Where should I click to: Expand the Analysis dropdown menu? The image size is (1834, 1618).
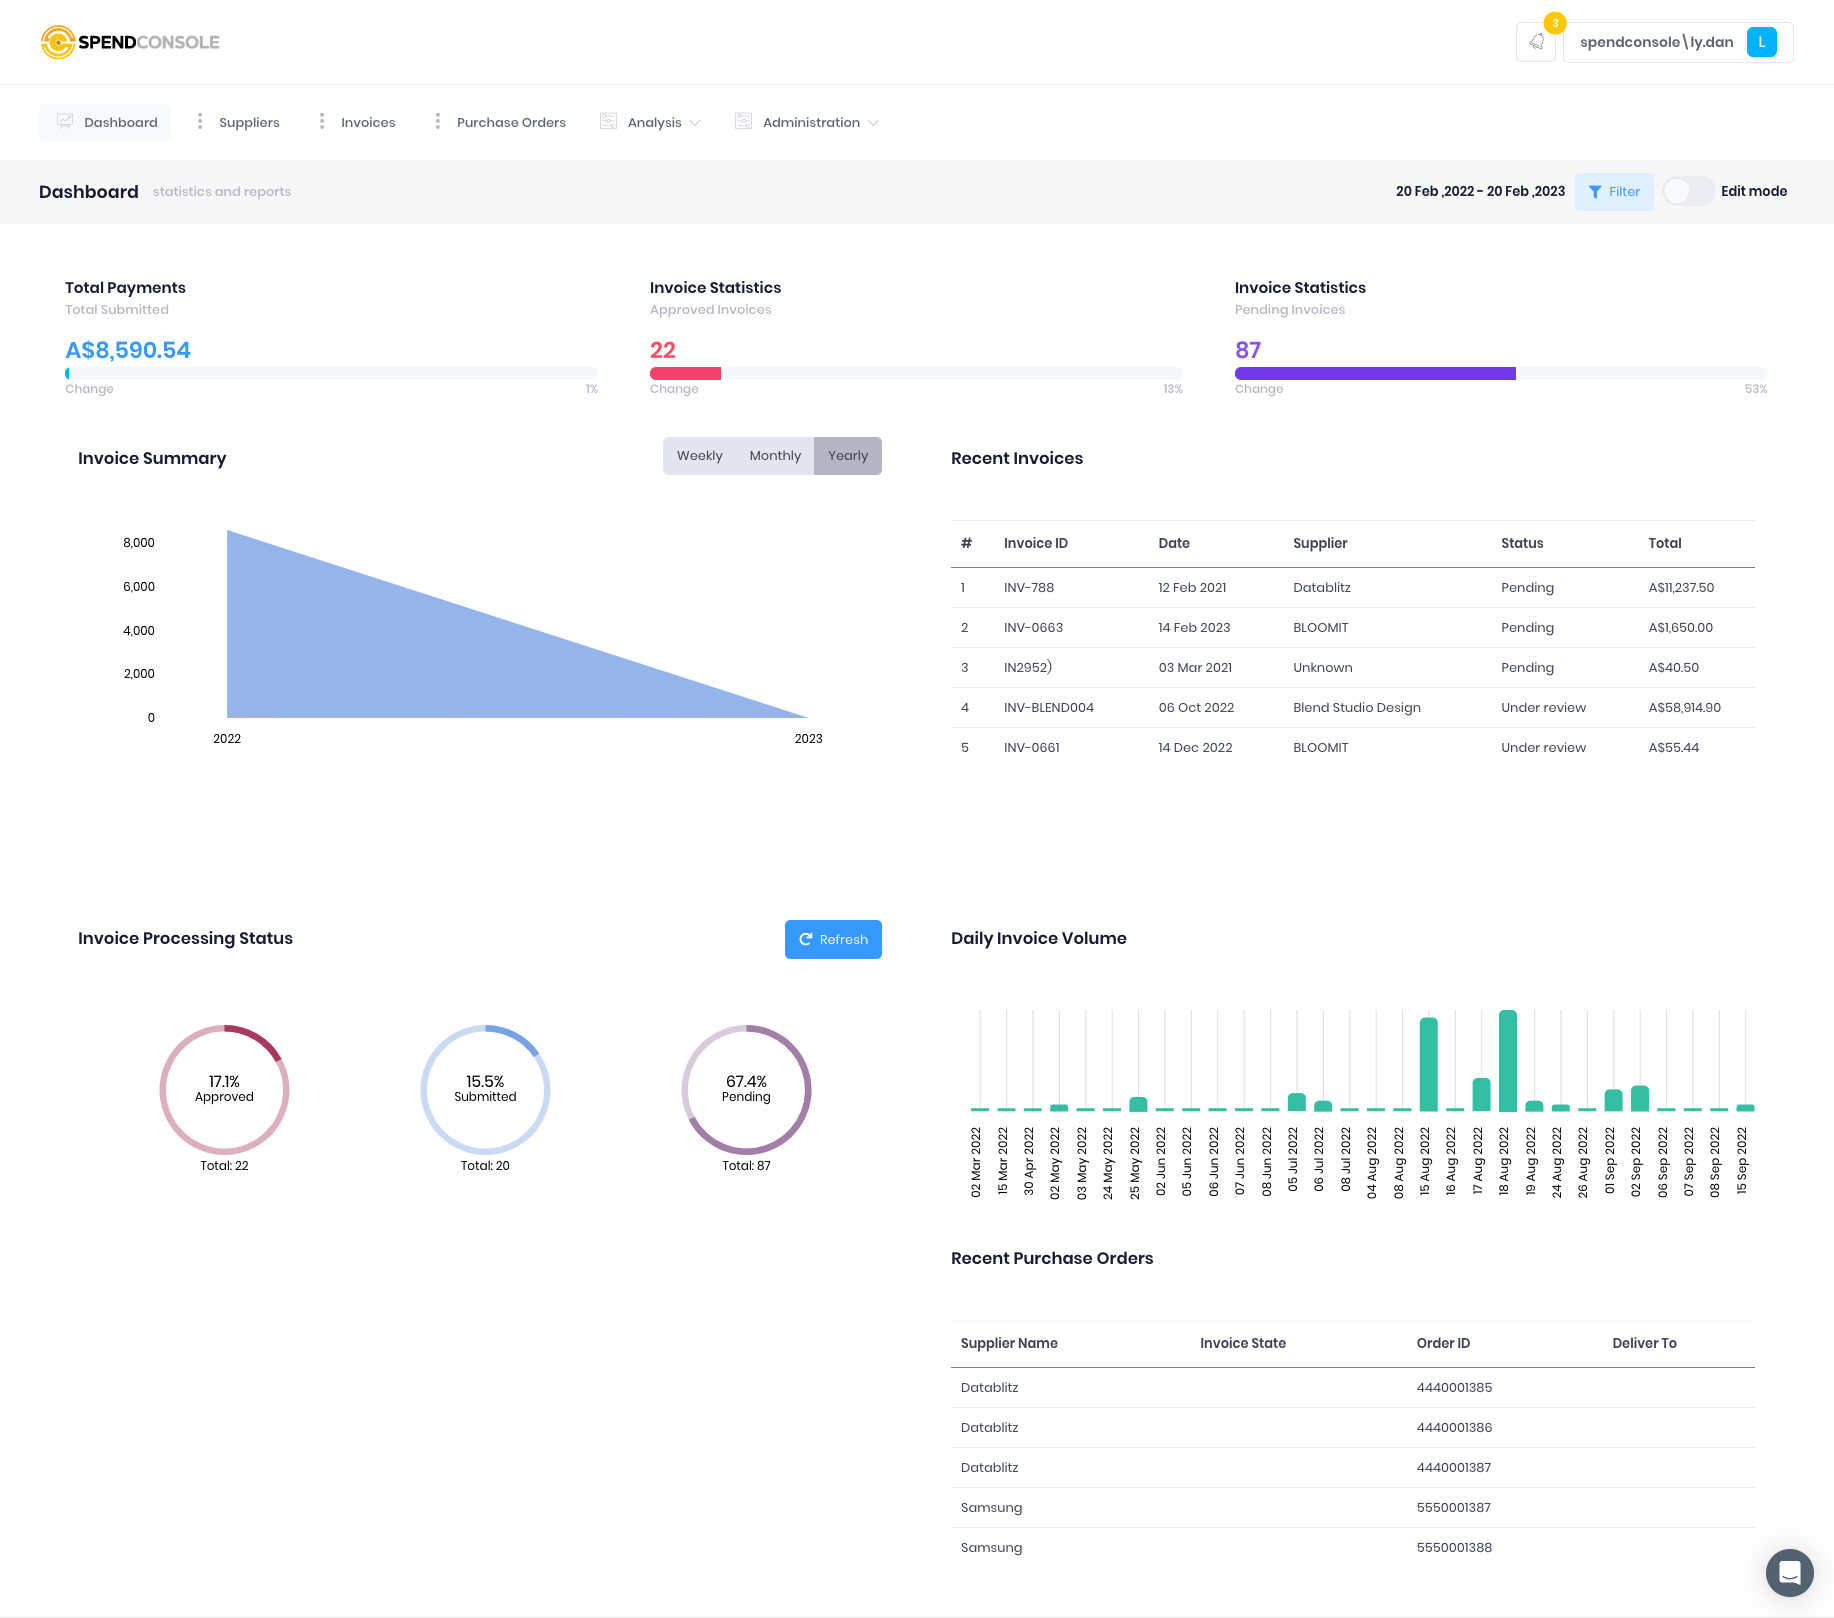point(695,123)
